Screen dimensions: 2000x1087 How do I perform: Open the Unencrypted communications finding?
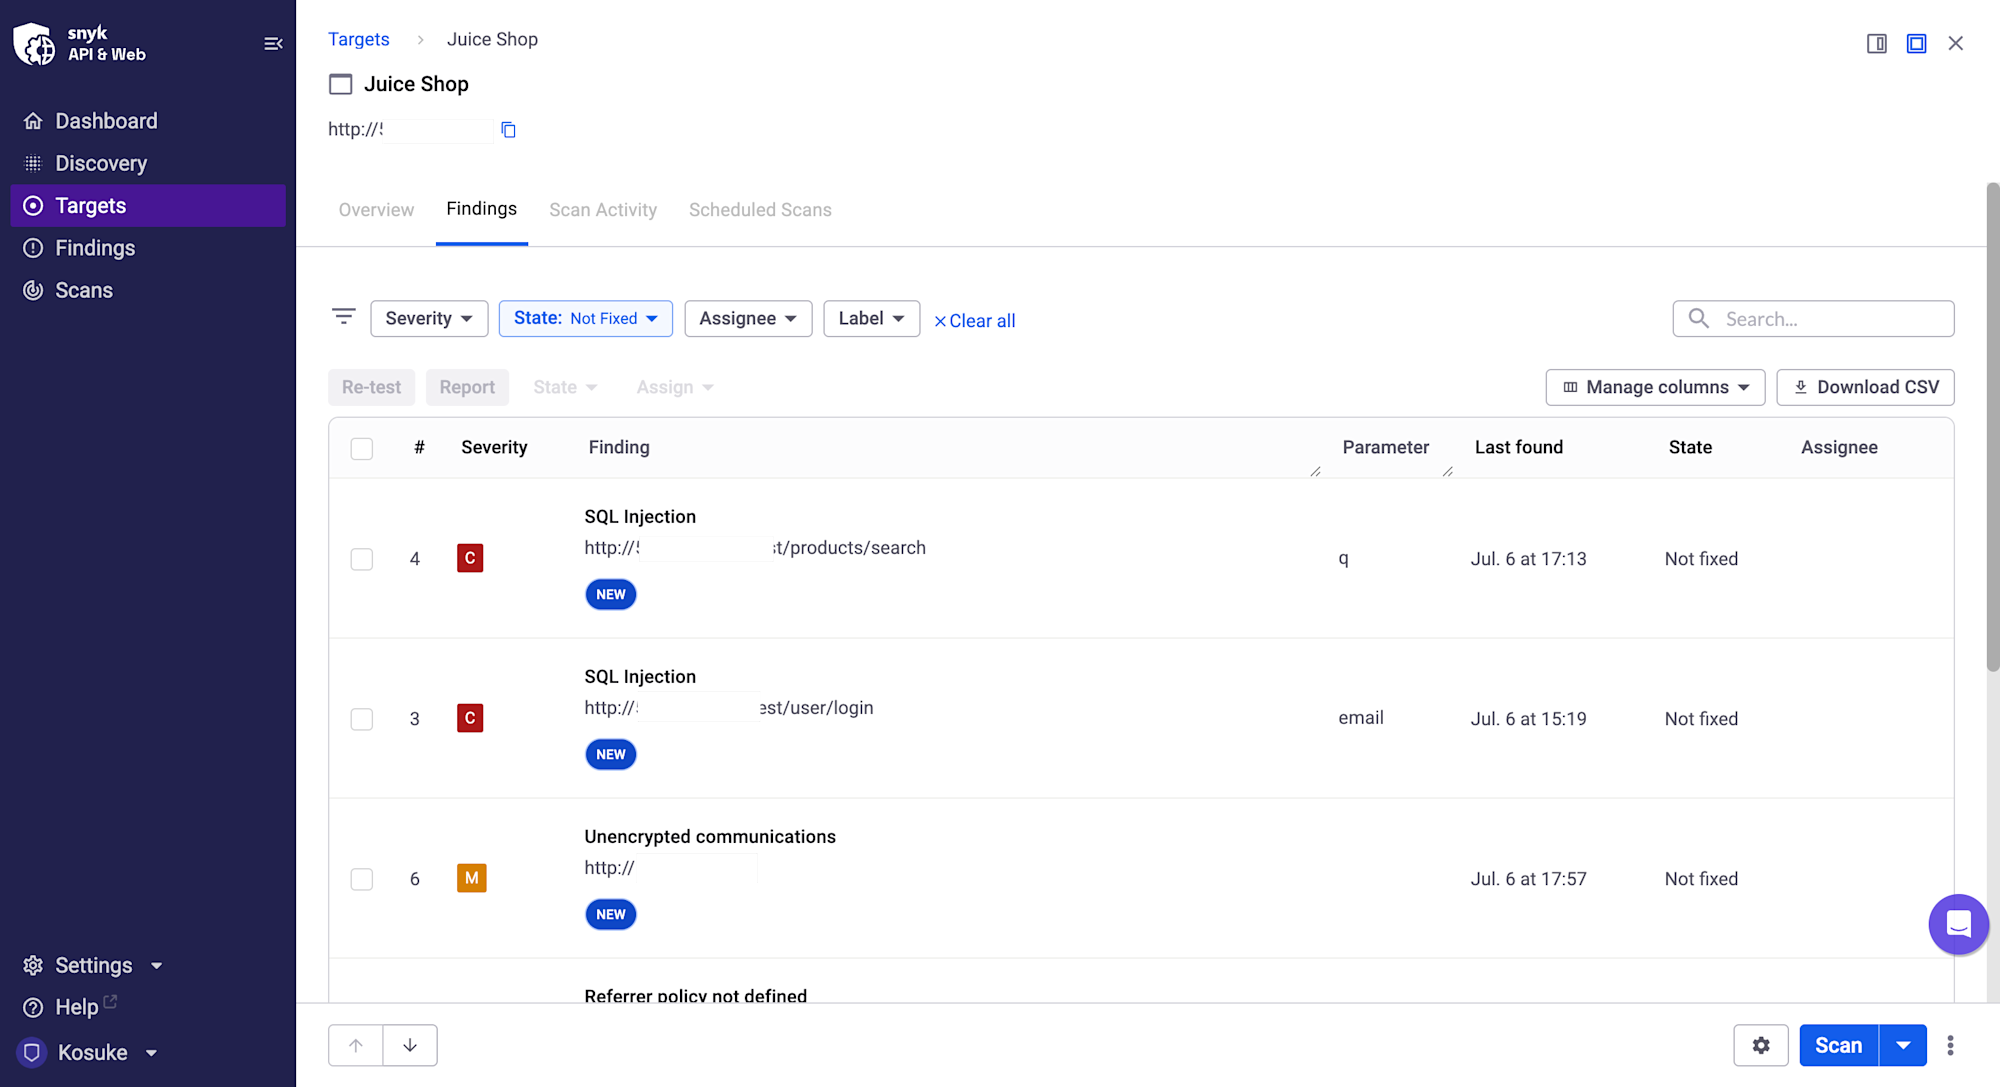pyautogui.click(x=710, y=837)
